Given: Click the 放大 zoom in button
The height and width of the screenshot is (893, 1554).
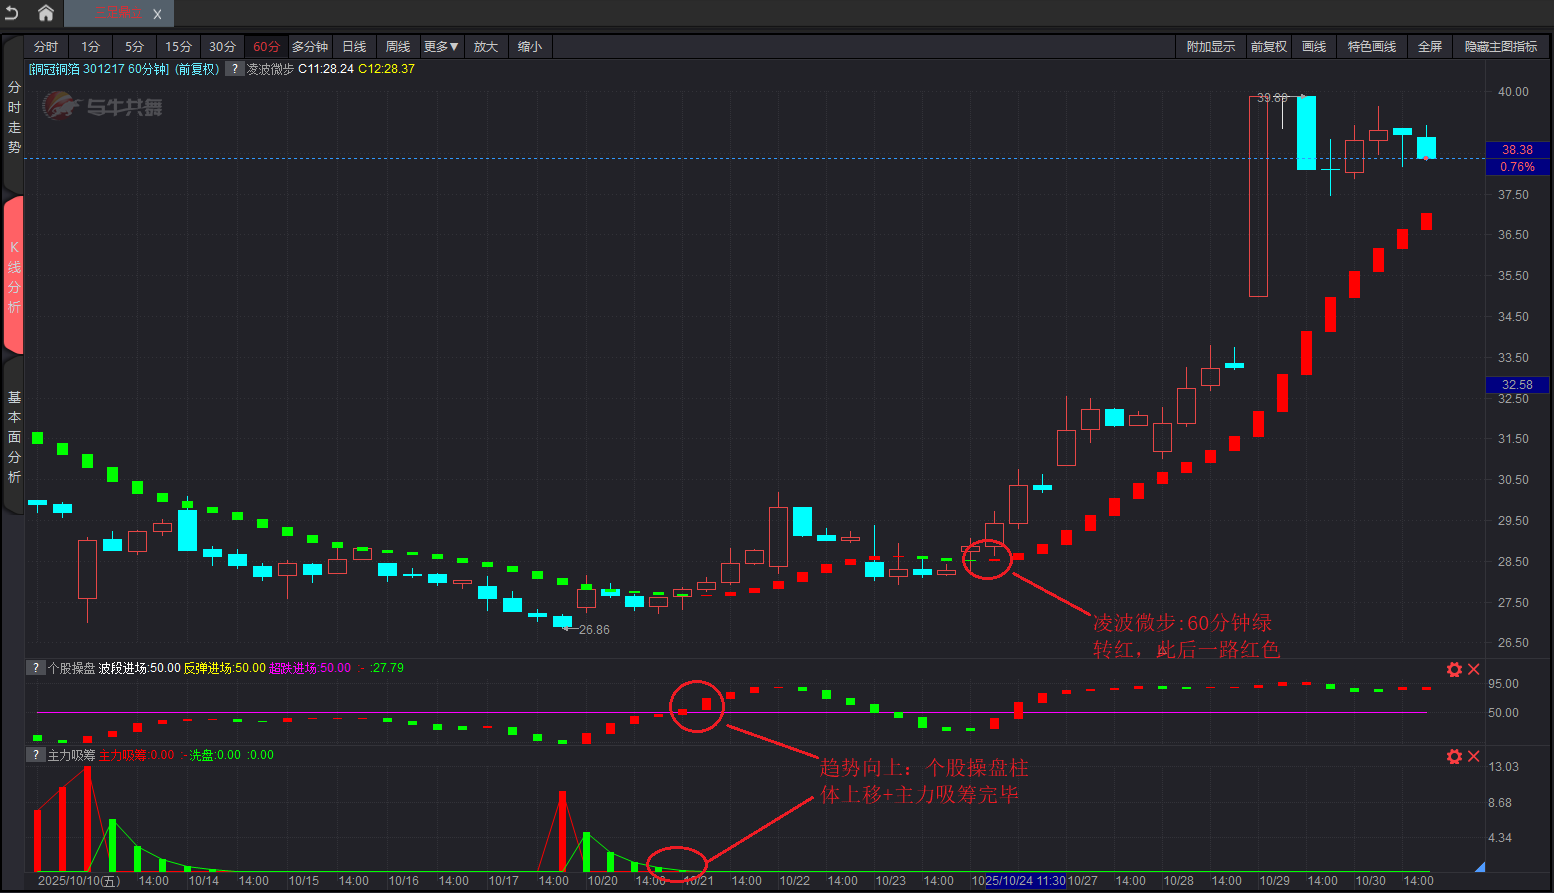Looking at the screenshot, I should click(x=485, y=47).
